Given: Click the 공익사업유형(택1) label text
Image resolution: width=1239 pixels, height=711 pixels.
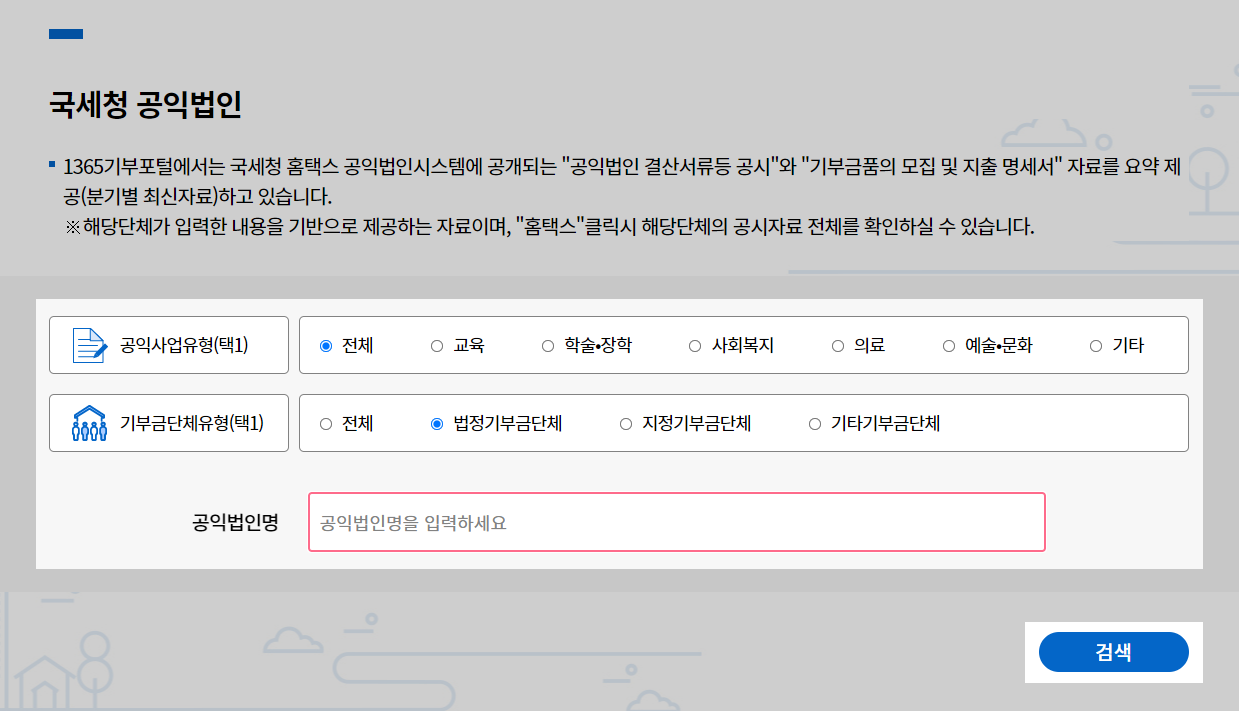Looking at the screenshot, I should (x=184, y=345).
